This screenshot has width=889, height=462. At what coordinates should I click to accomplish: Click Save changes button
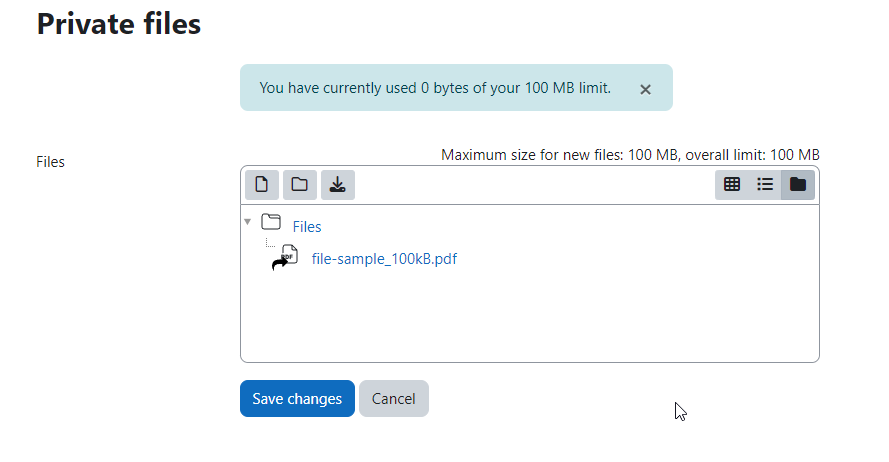coord(297,399)
